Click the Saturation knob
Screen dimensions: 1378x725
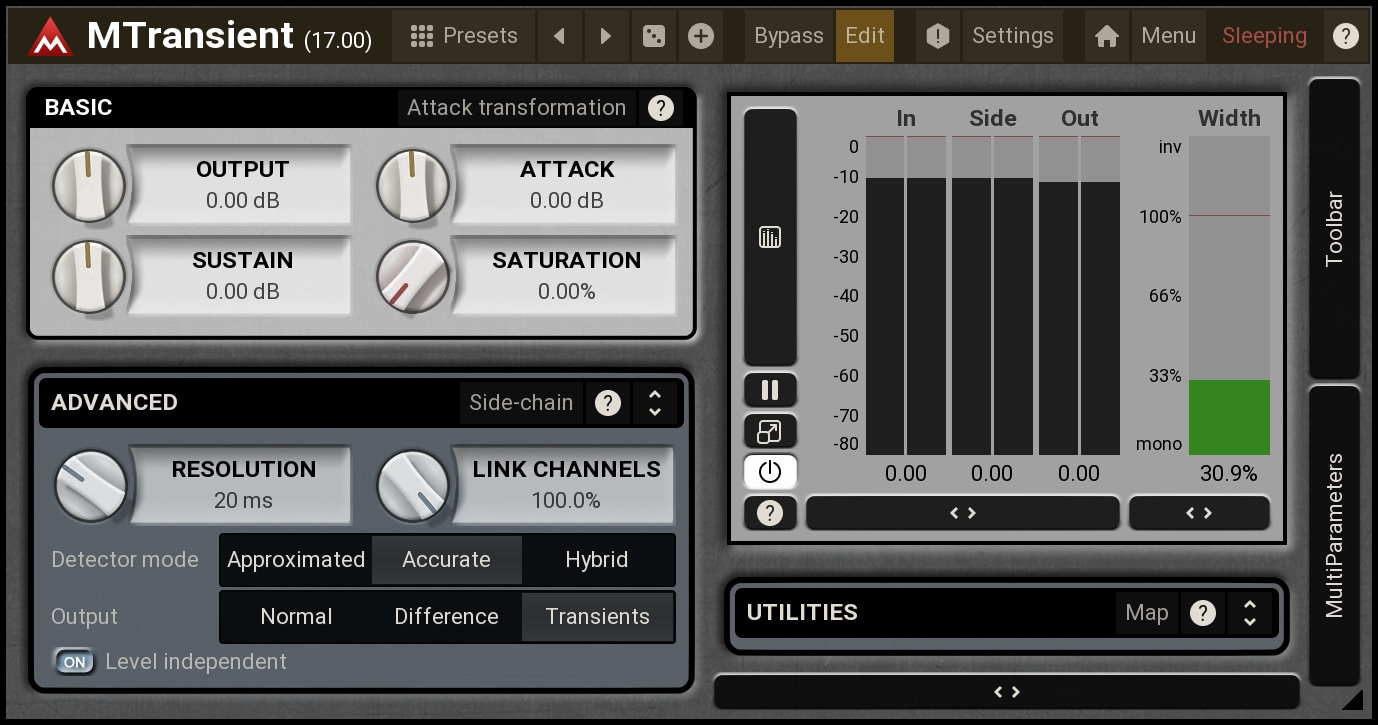(x=412, y=277)
